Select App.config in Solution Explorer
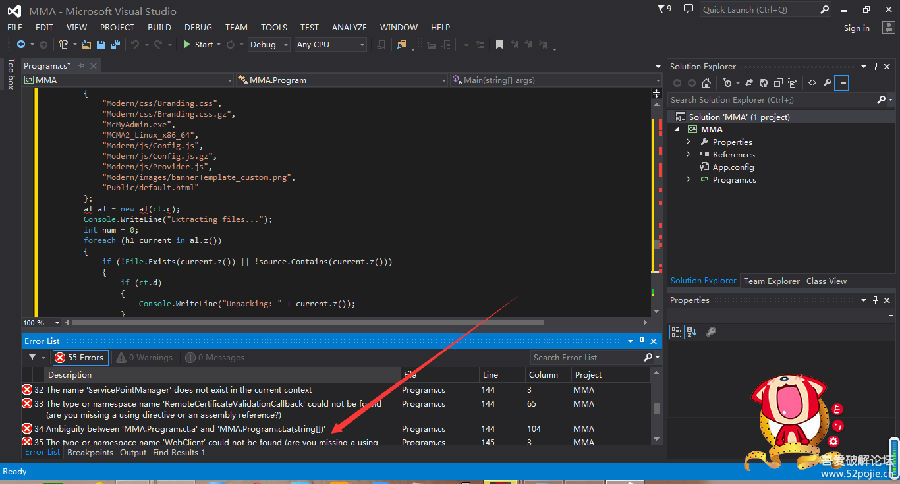The width and height of the screenshot is (900, 484). (734, 168)
